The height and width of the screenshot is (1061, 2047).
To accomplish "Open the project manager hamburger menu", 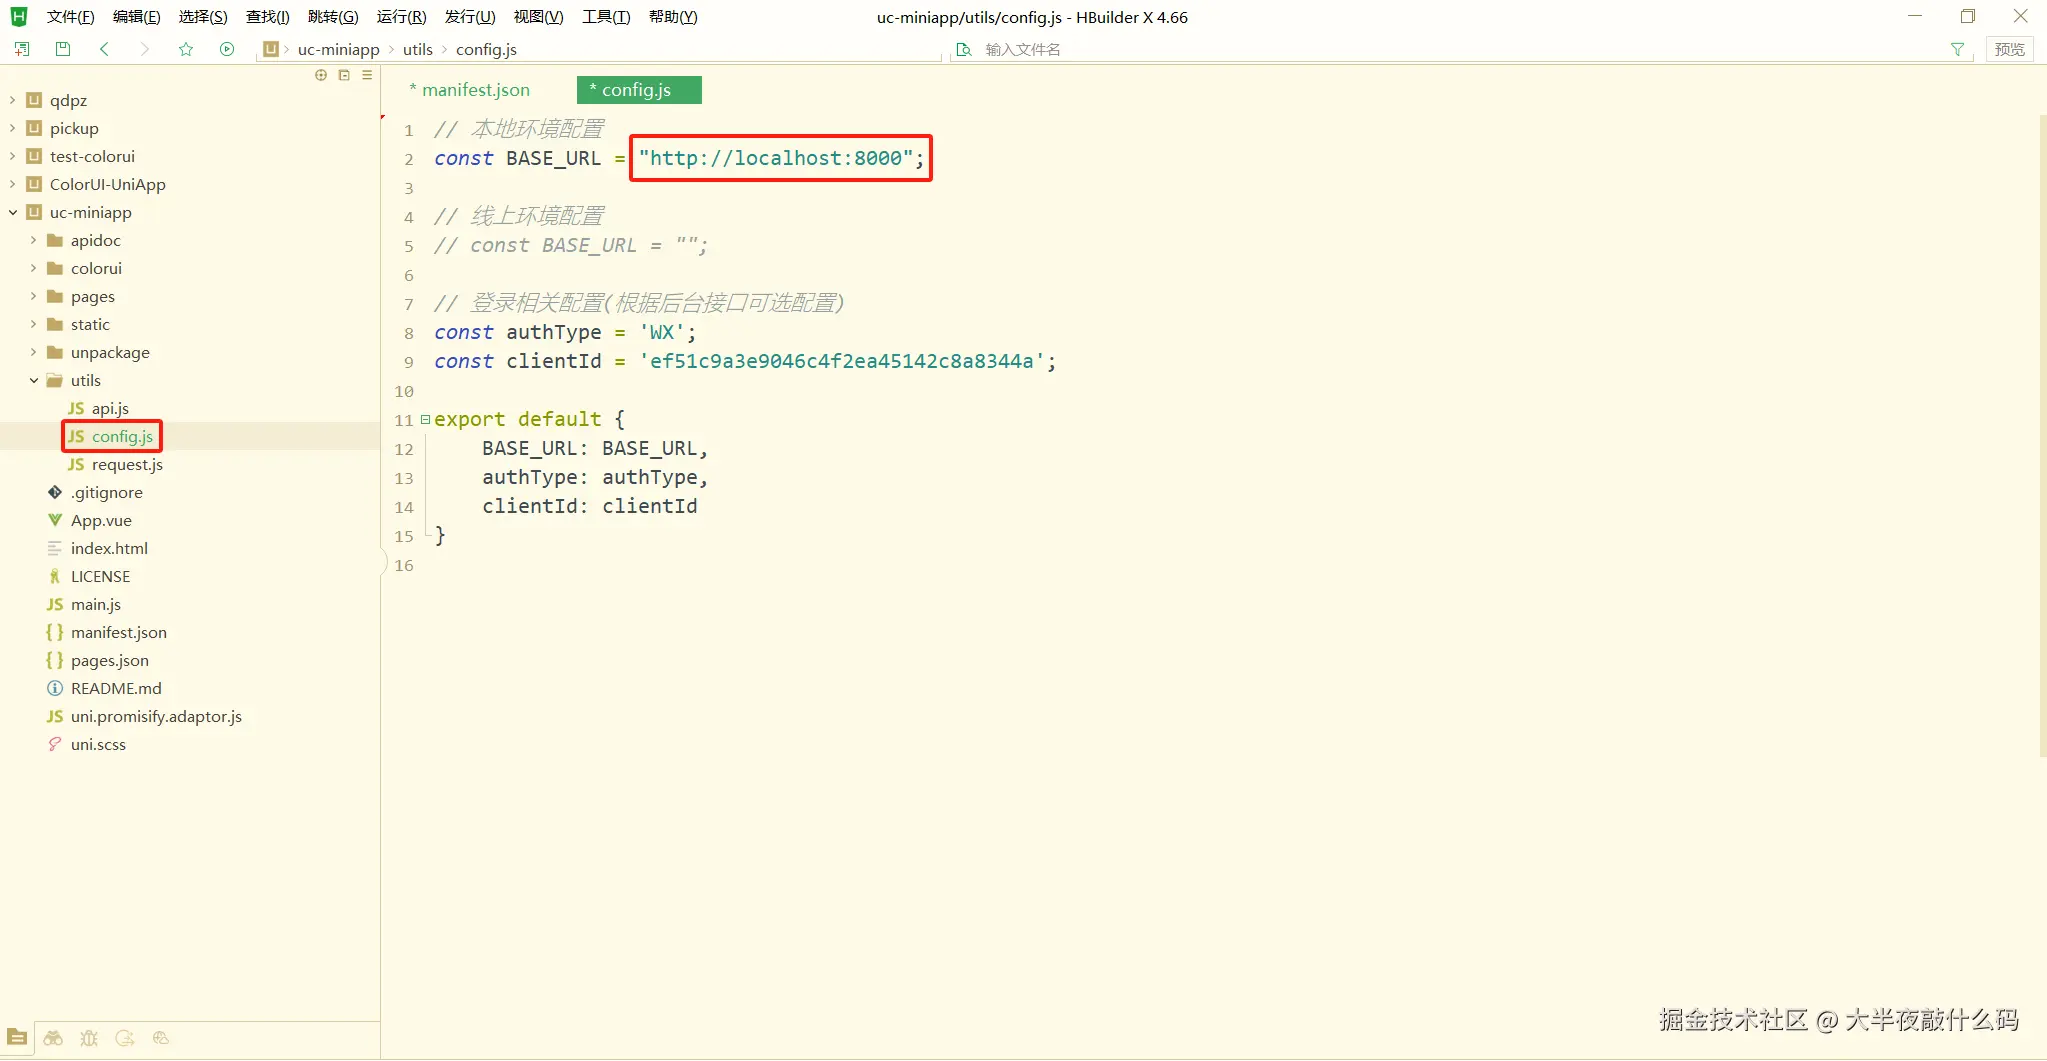I will 367,75.
